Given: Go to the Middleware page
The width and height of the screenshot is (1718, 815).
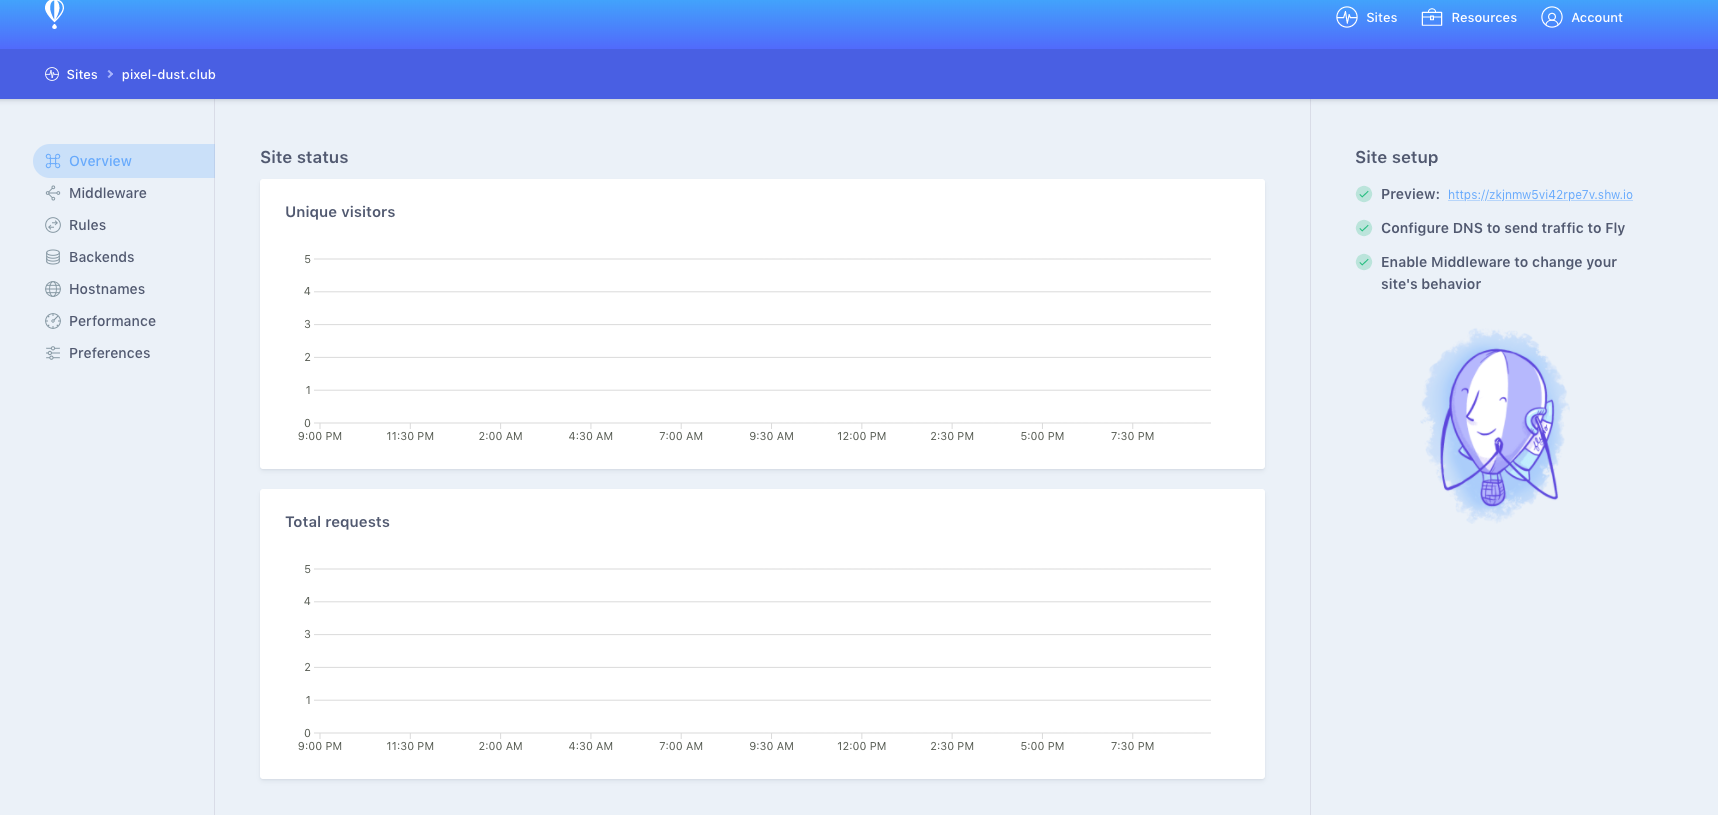Looking at the screenshot, I should pyautogui.click(x=108, y=193).
